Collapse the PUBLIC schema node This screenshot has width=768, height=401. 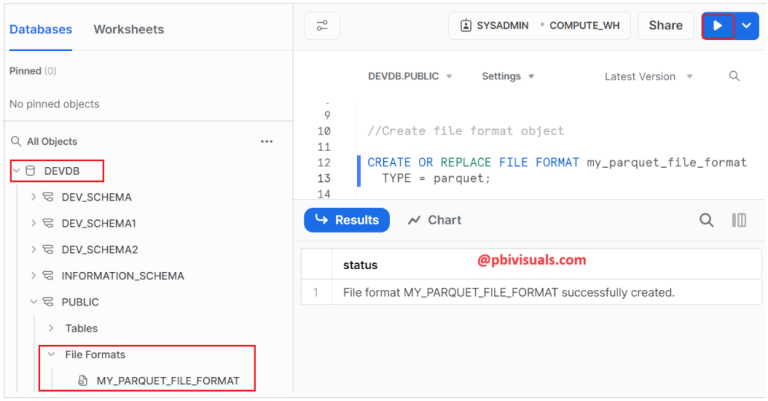33,302
